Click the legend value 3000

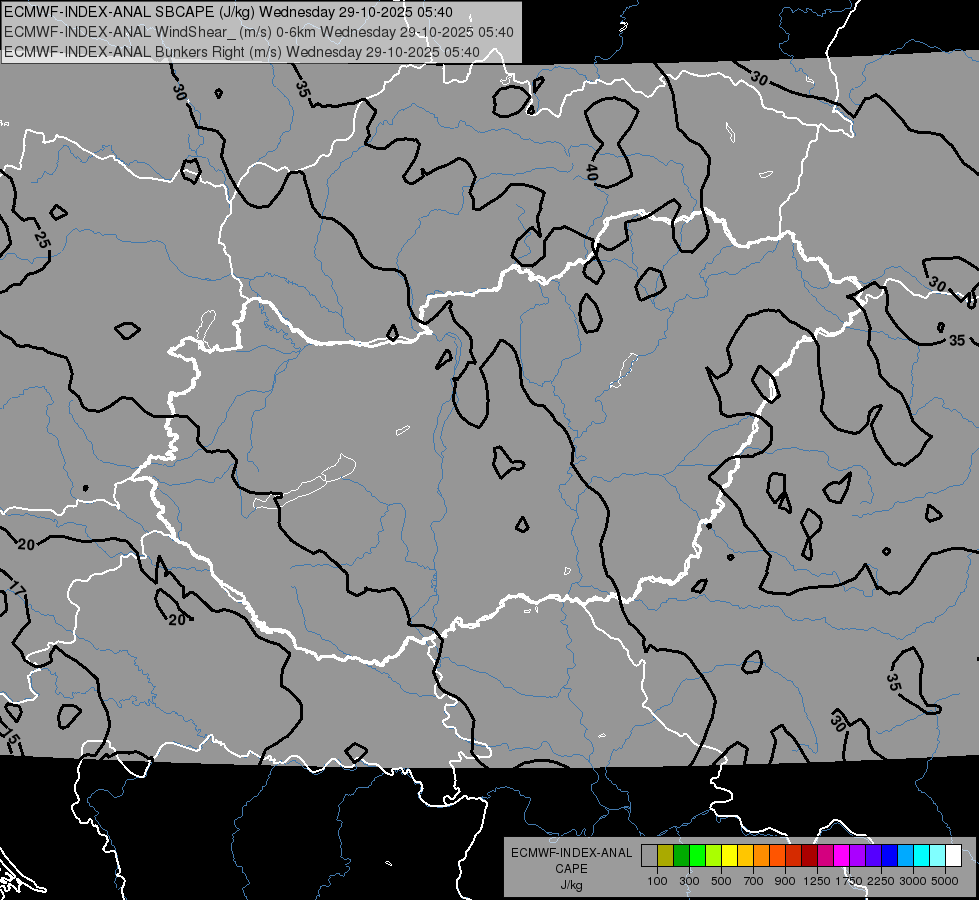[913, 881]
